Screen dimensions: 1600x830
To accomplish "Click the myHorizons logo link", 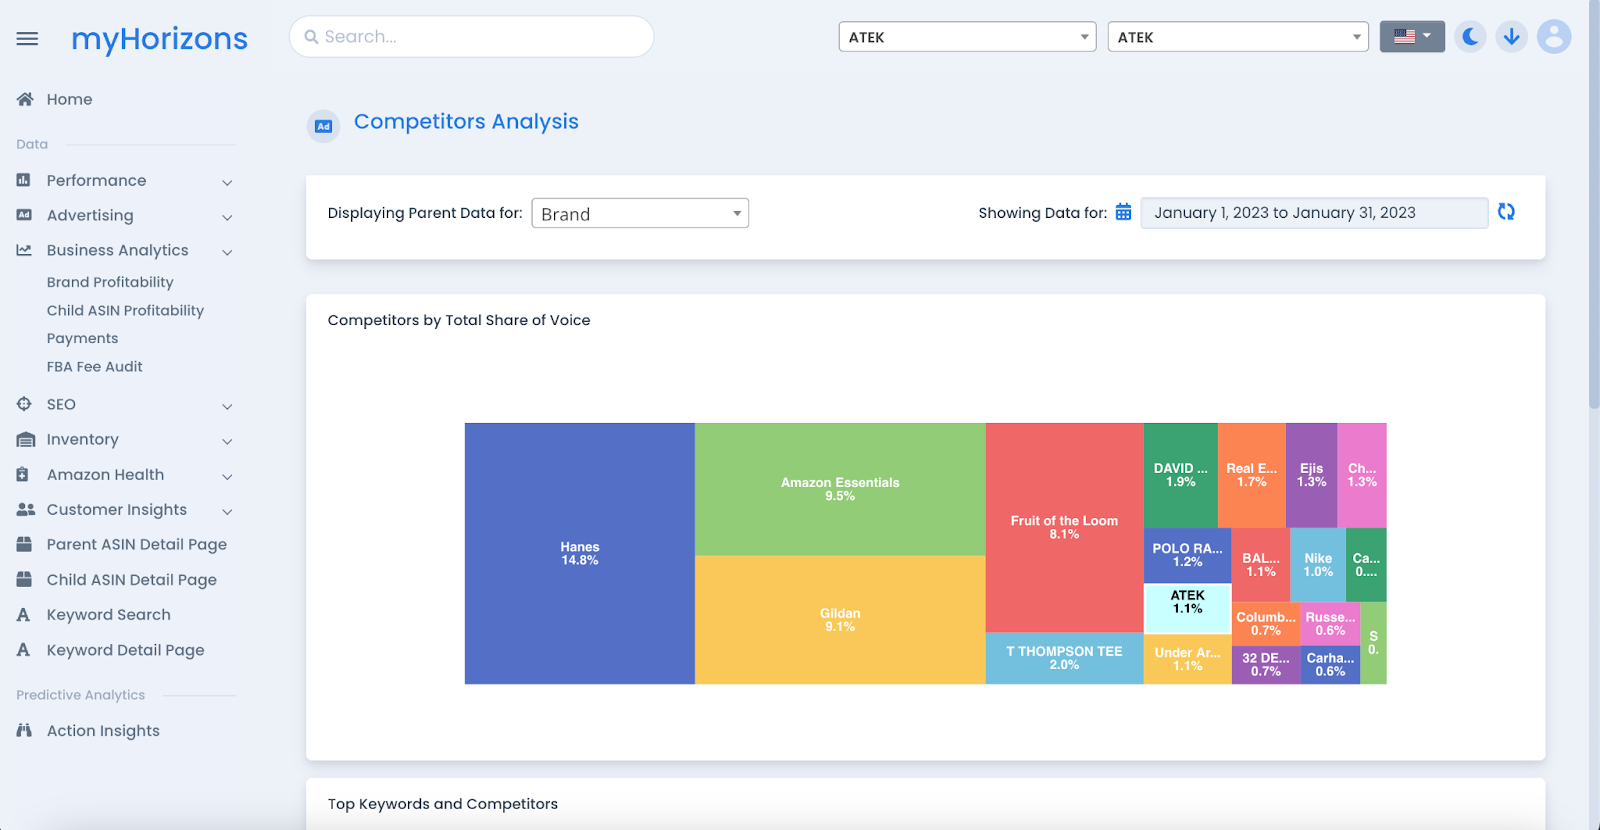I will click(x=159, y=38).
